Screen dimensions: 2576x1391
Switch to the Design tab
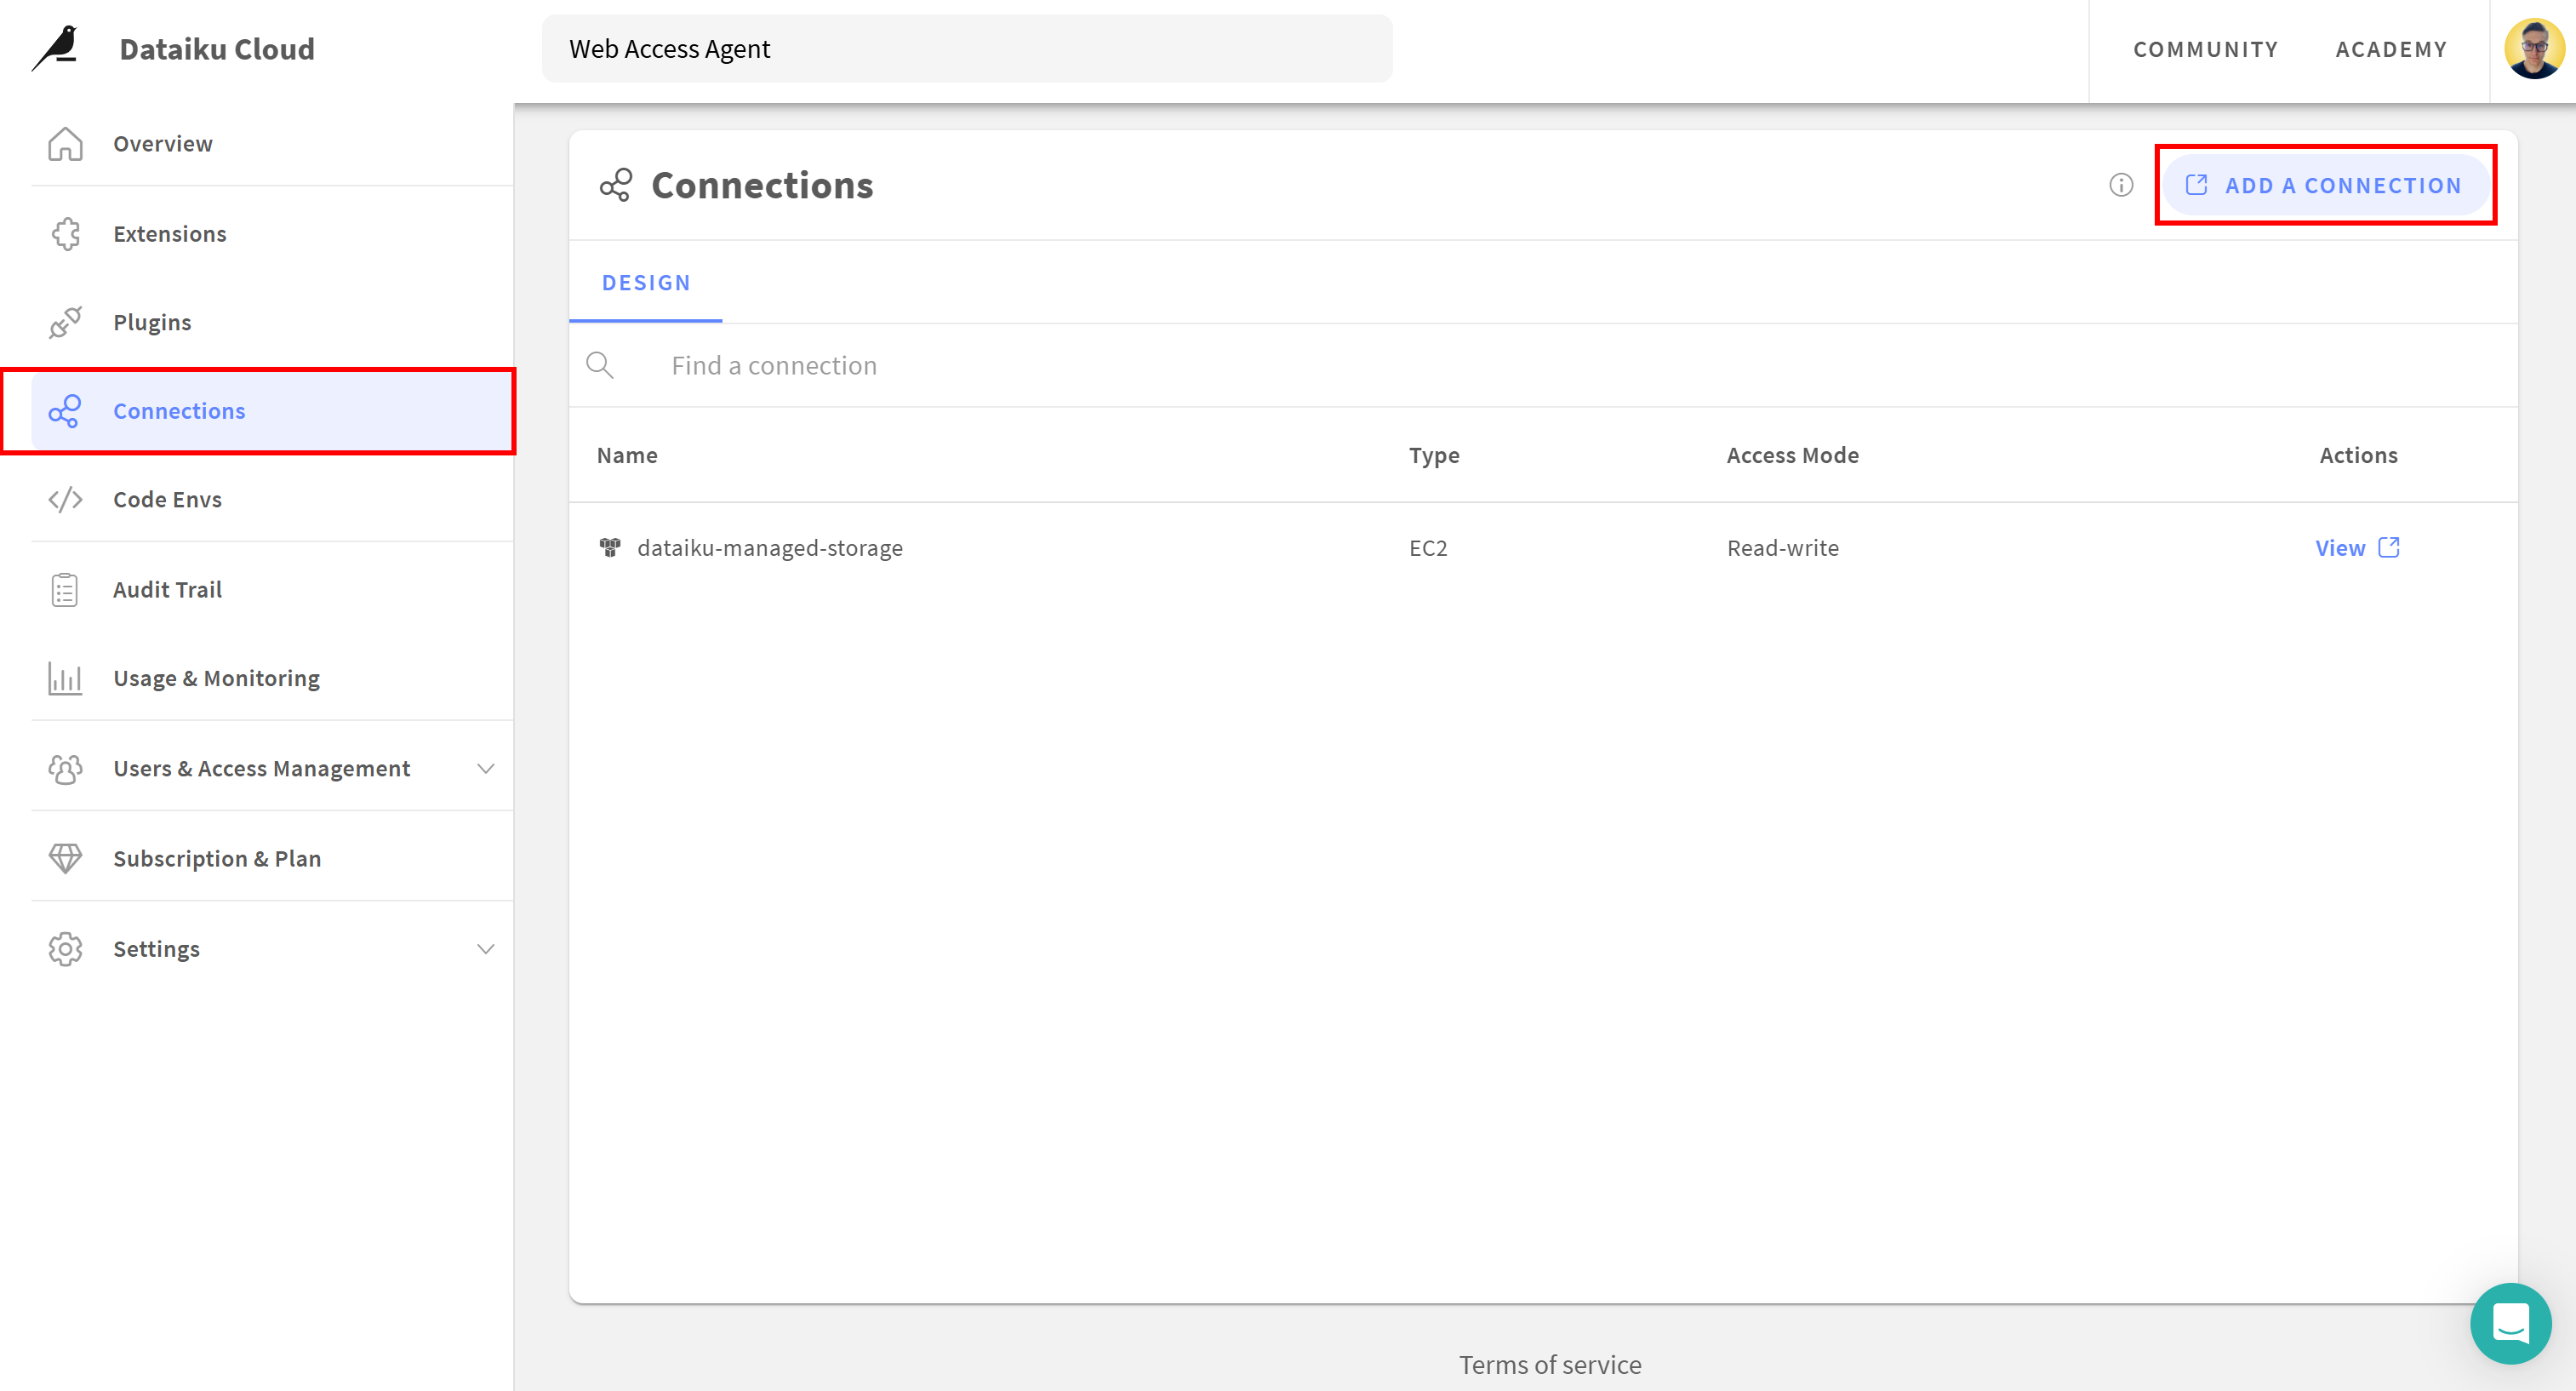[x=646, y=282]
